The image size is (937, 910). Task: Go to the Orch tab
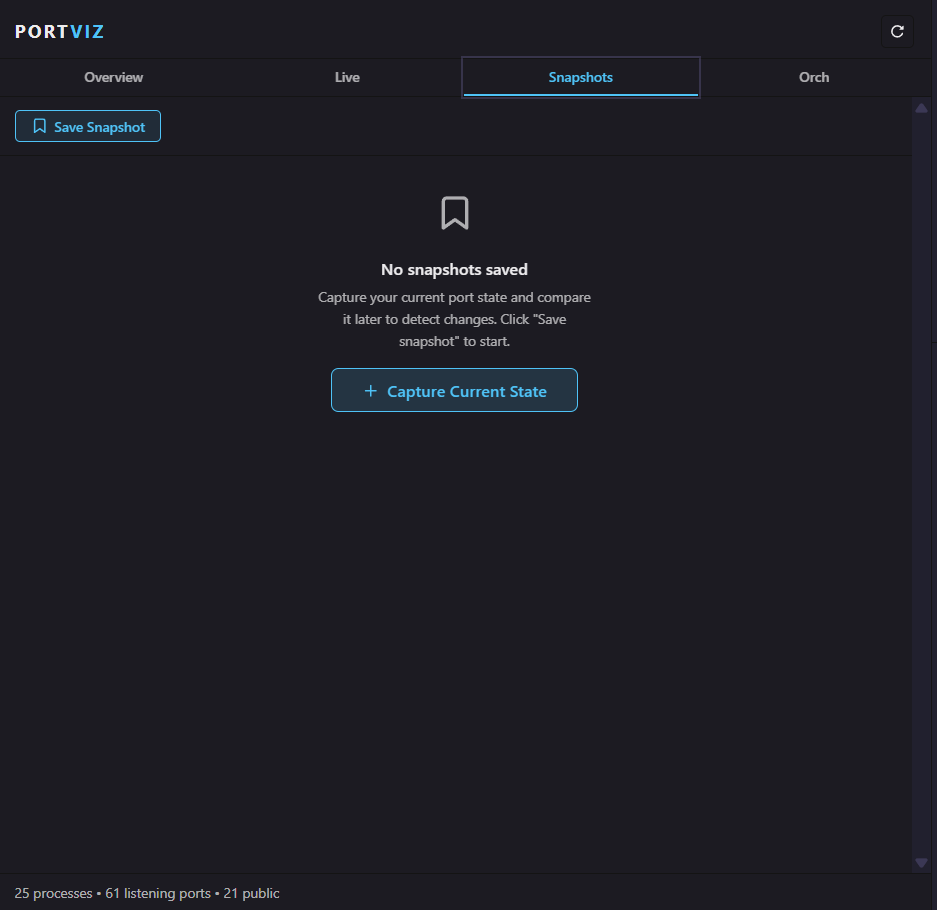coord(814,77)
